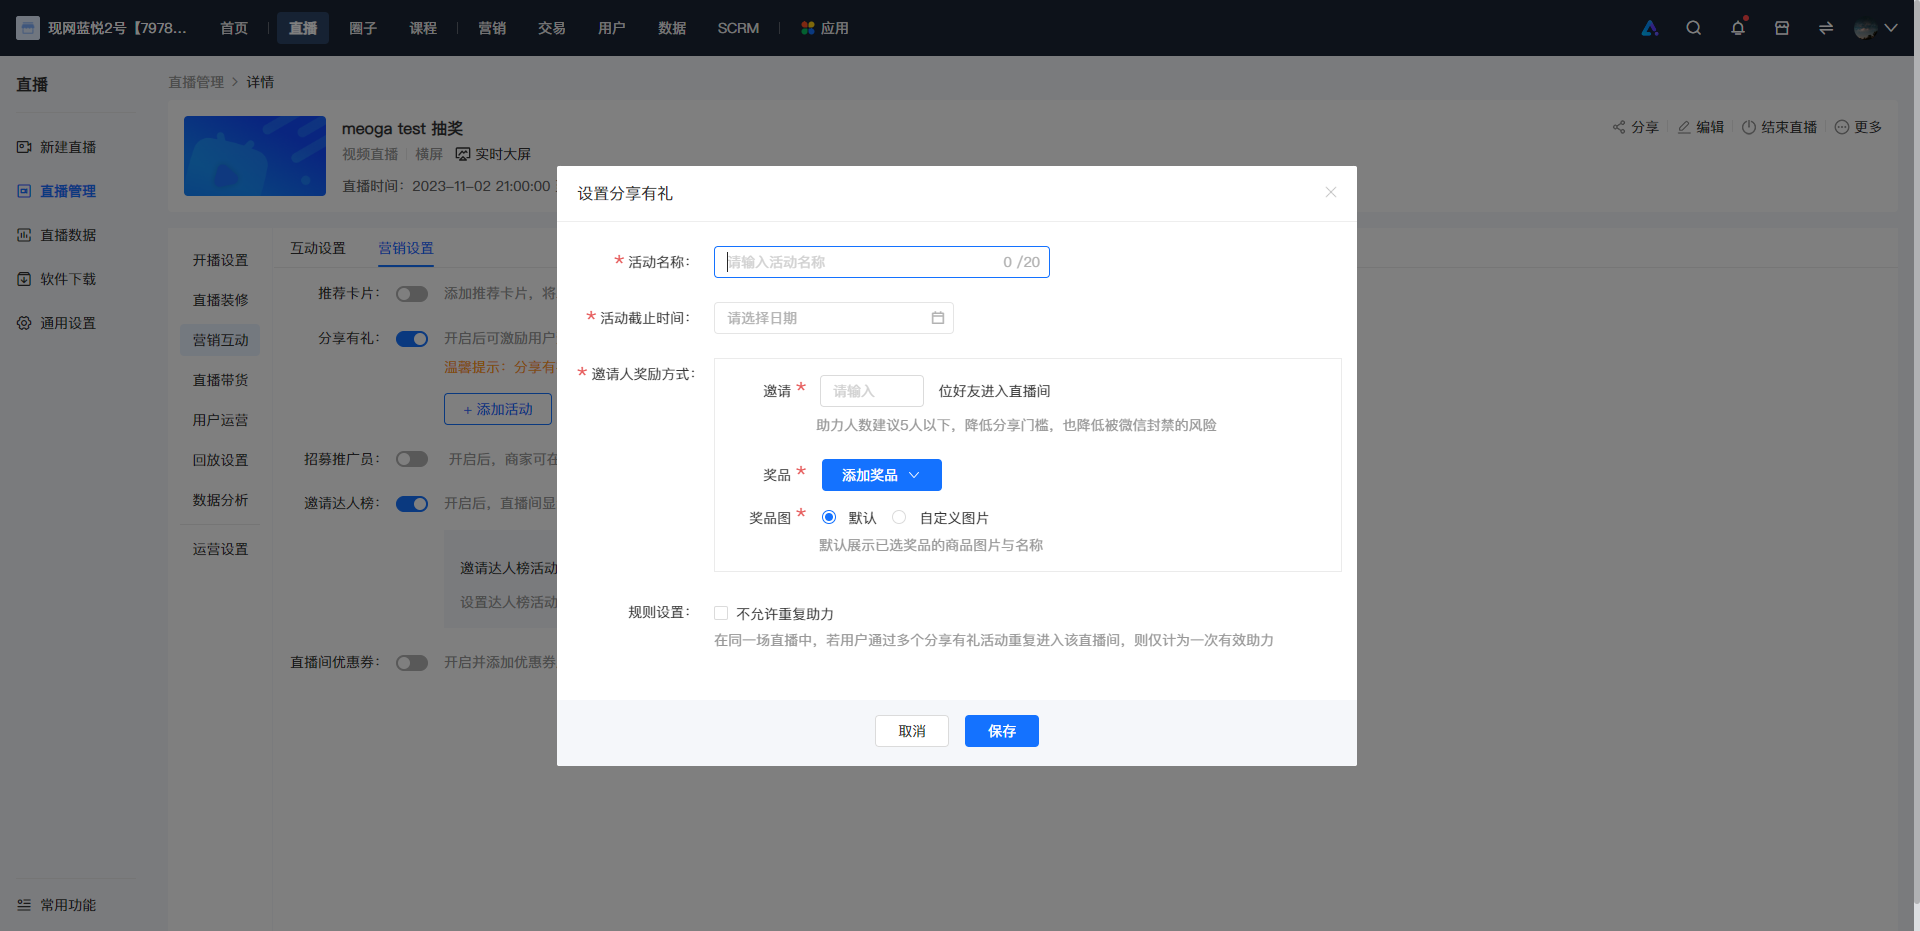This screenshot has width=1920, height=931.
Task: Click the shop storefront icon in top bar
Action: click(x=1782, y=28)
